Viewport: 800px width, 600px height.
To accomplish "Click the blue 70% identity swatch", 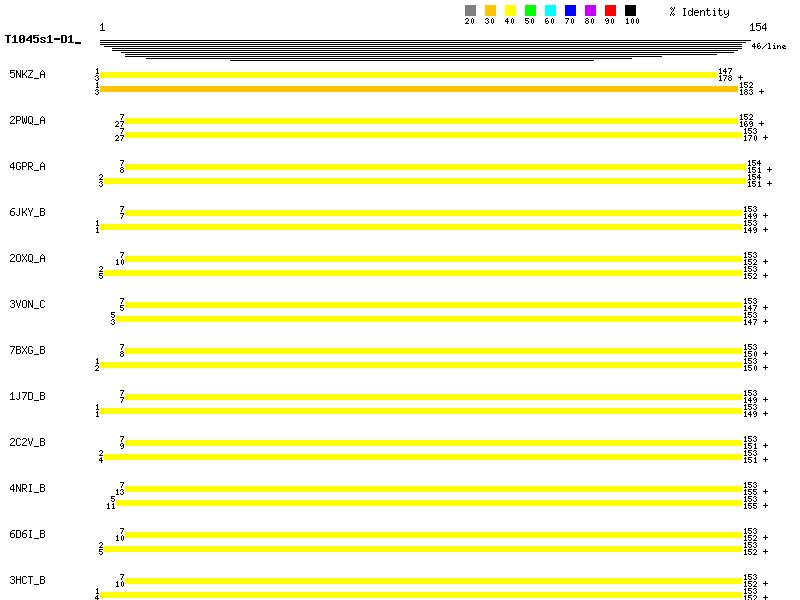I will click(x=570, y=11).
